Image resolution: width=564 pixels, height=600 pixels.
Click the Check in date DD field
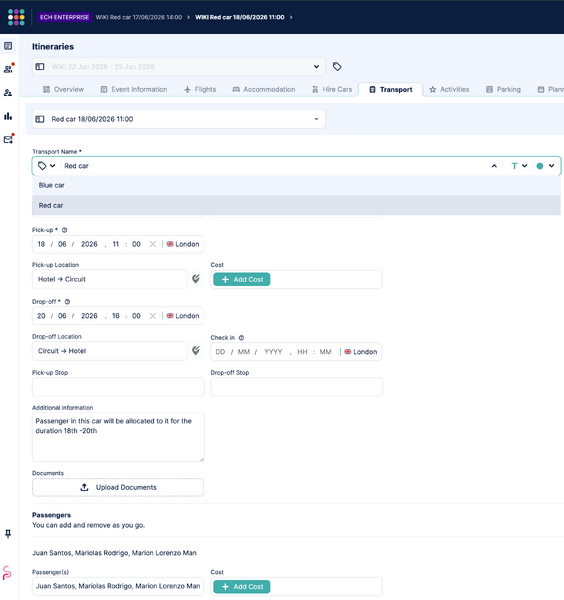pyautogui.click(x=220, y=352)
